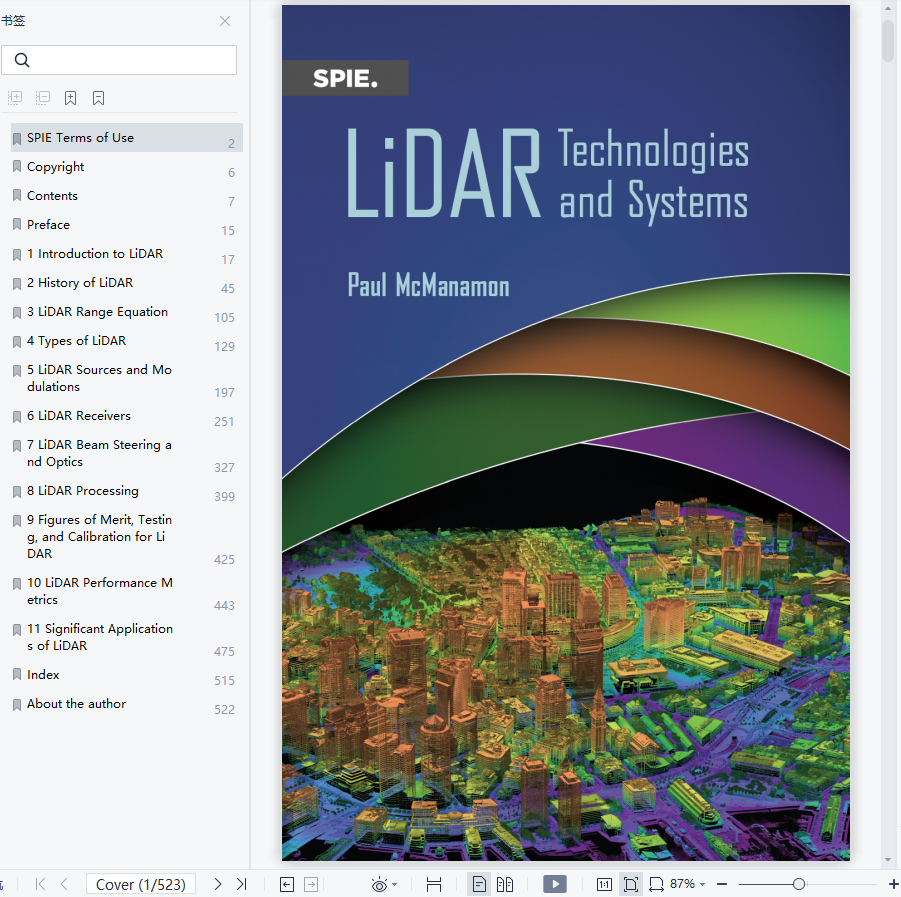Screen dimensions: 901x897
Task: Open 10 LiDAR Performance Metrics bookmark
Action: (x=127, y=591)
